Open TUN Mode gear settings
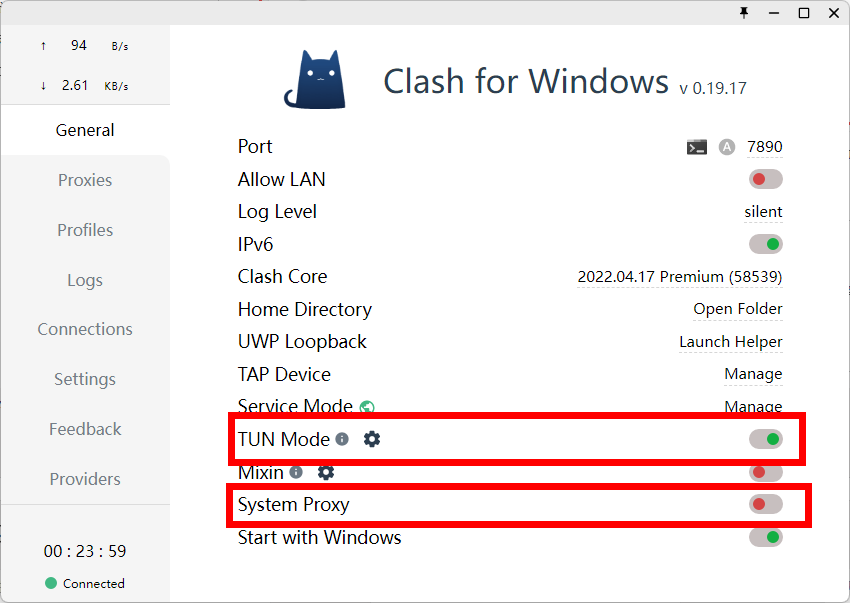Image resolution: width=850 pixels, height=603 pixels. (x=372, y=439)
